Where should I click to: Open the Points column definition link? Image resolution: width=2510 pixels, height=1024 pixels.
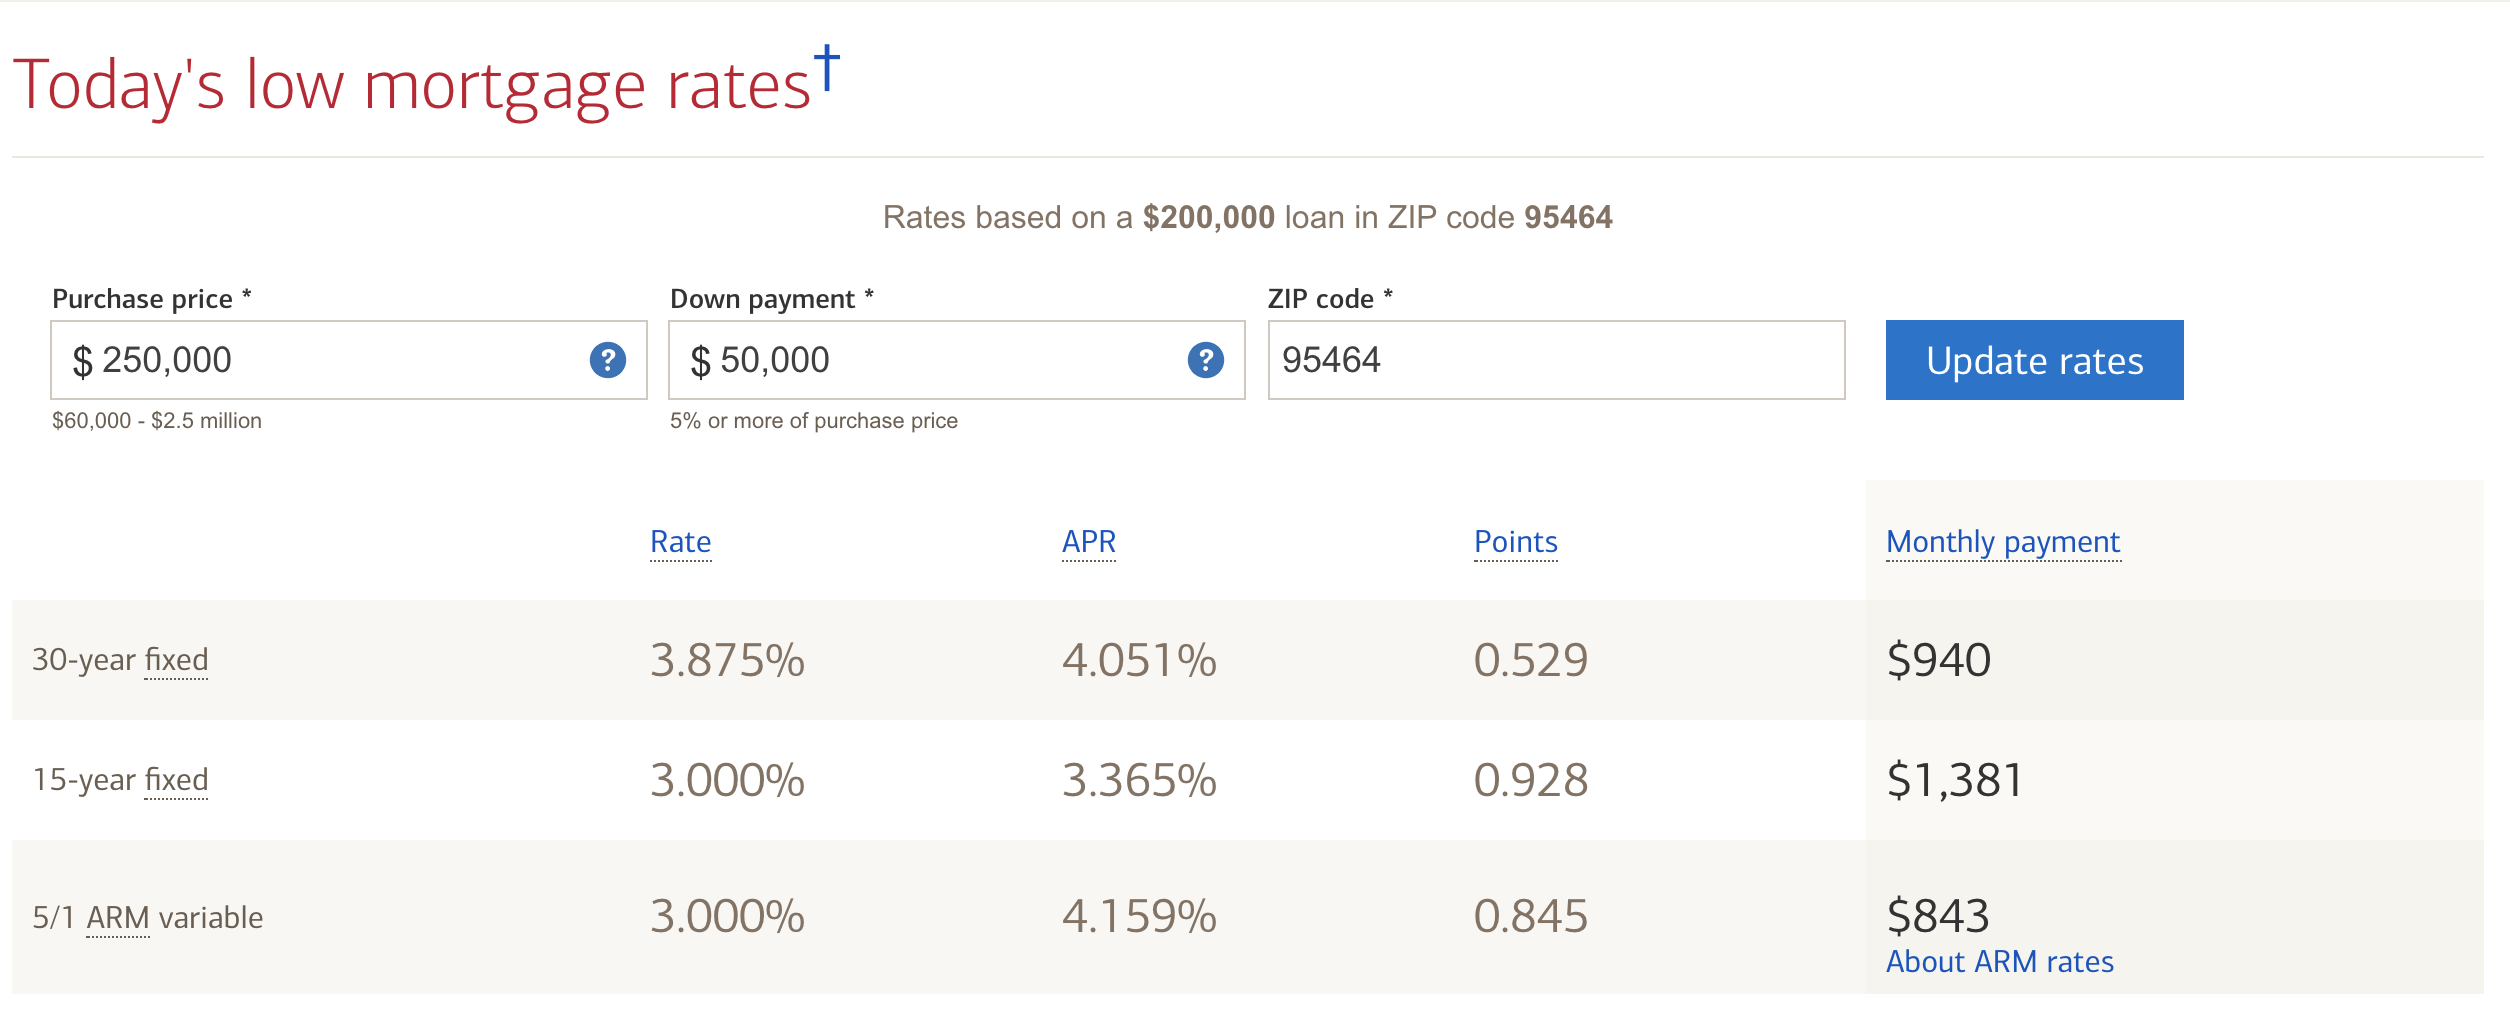tap(1516, 542)
